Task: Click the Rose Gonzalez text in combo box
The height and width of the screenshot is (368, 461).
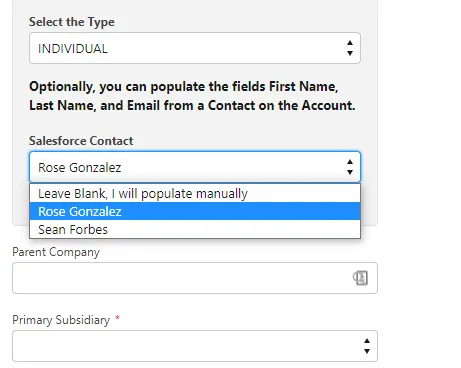Action: (80, 167)
